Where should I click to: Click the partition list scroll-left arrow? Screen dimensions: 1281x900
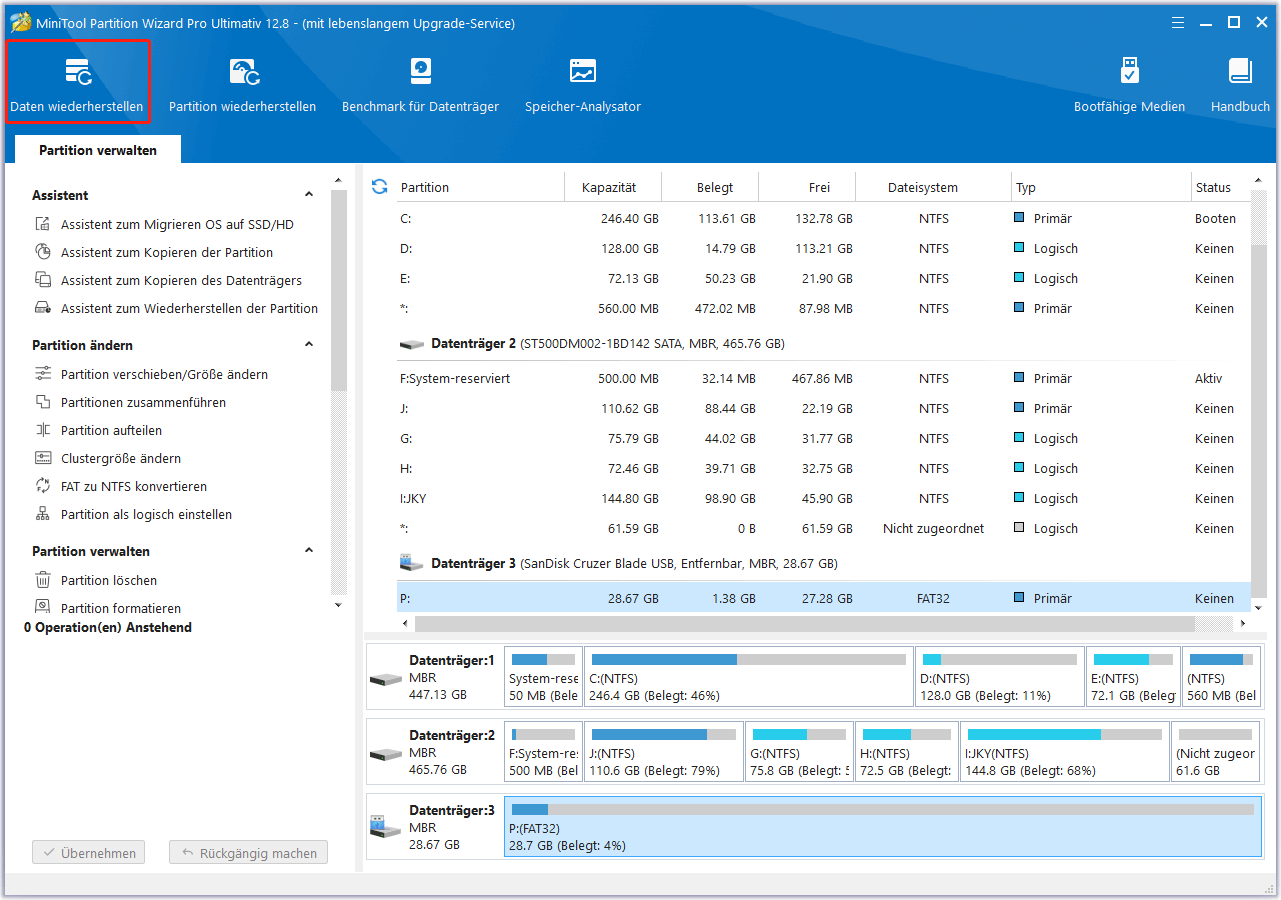[405, 623]
